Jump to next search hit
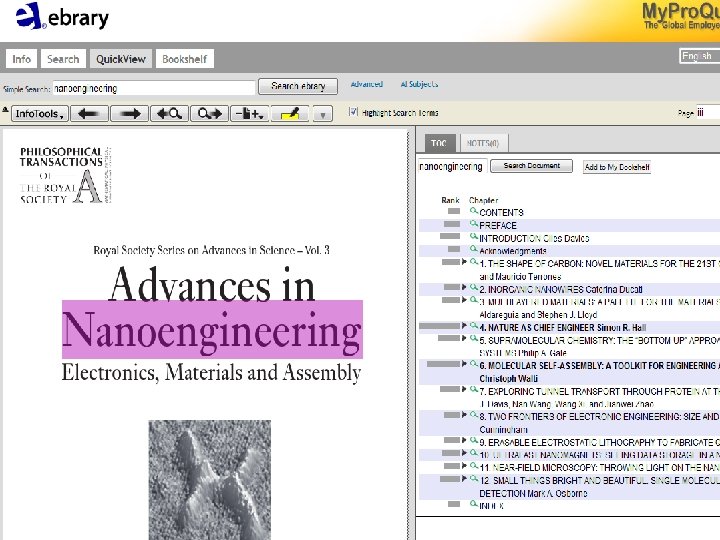 209,113
